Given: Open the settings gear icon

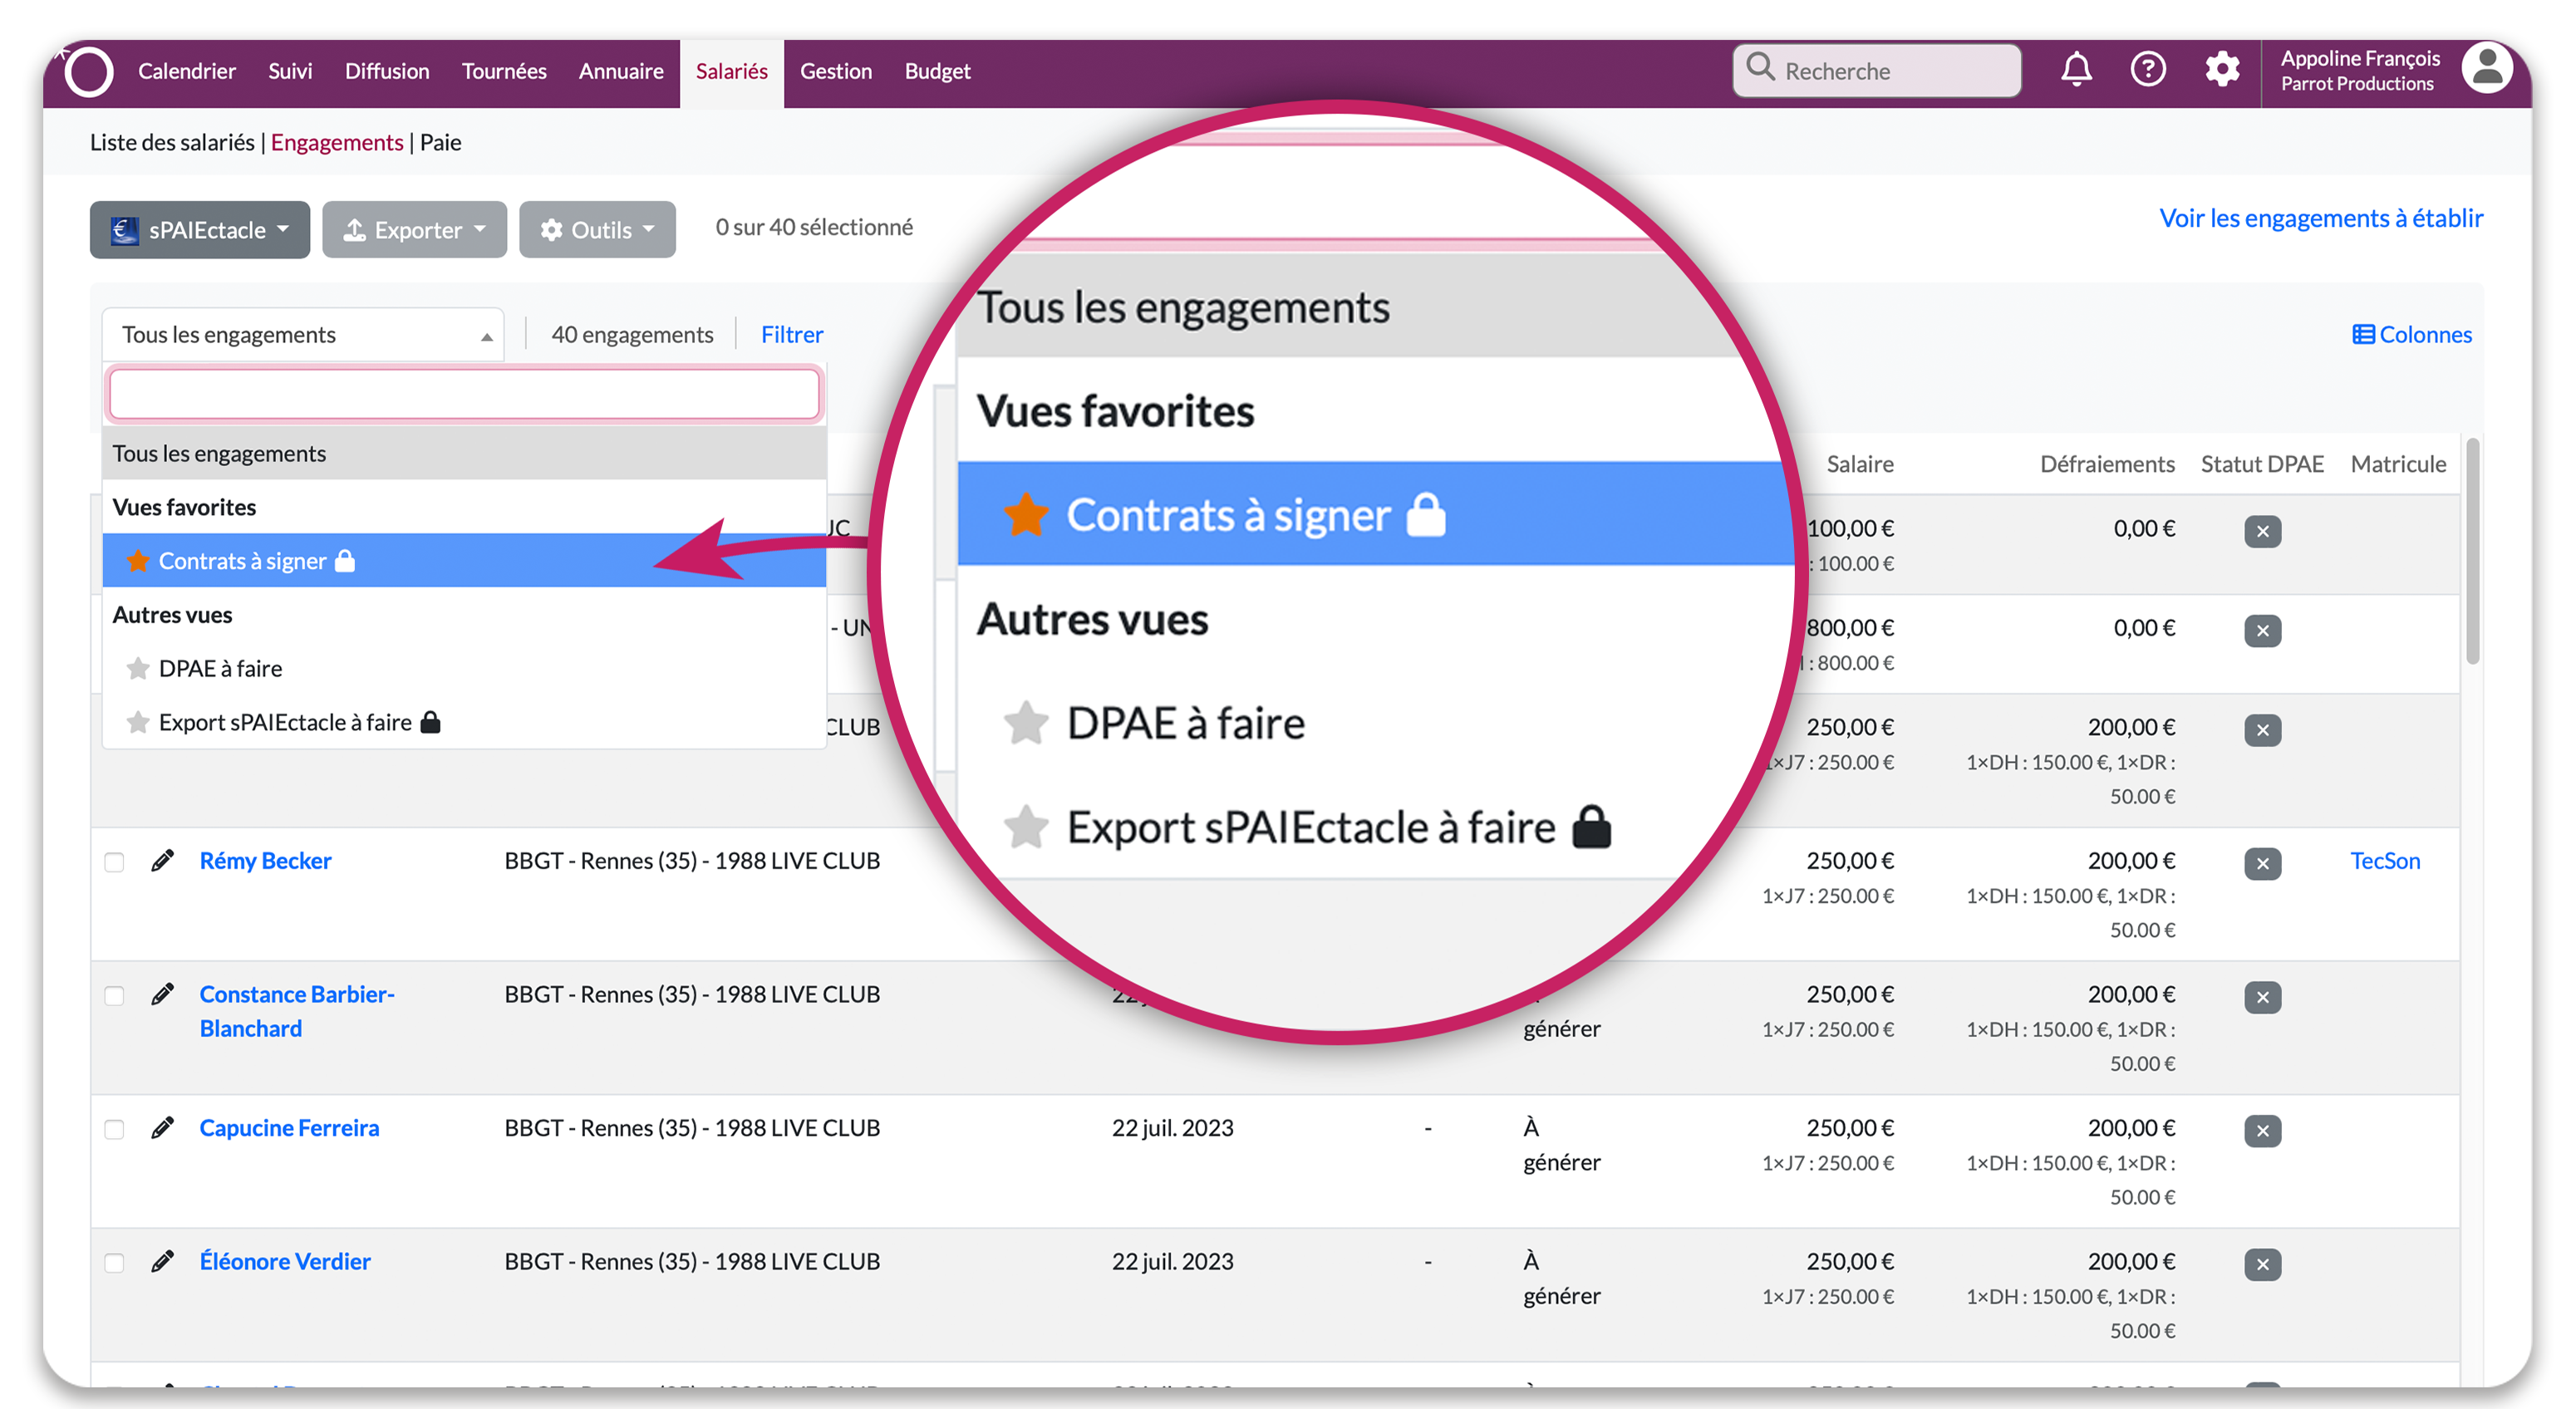Looking at the screenshot, I should pos(2222,69).
